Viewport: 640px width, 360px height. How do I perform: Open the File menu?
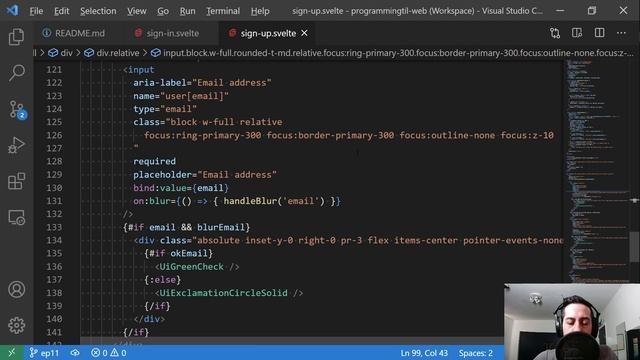pyautogui.click(x=36, y=11)
